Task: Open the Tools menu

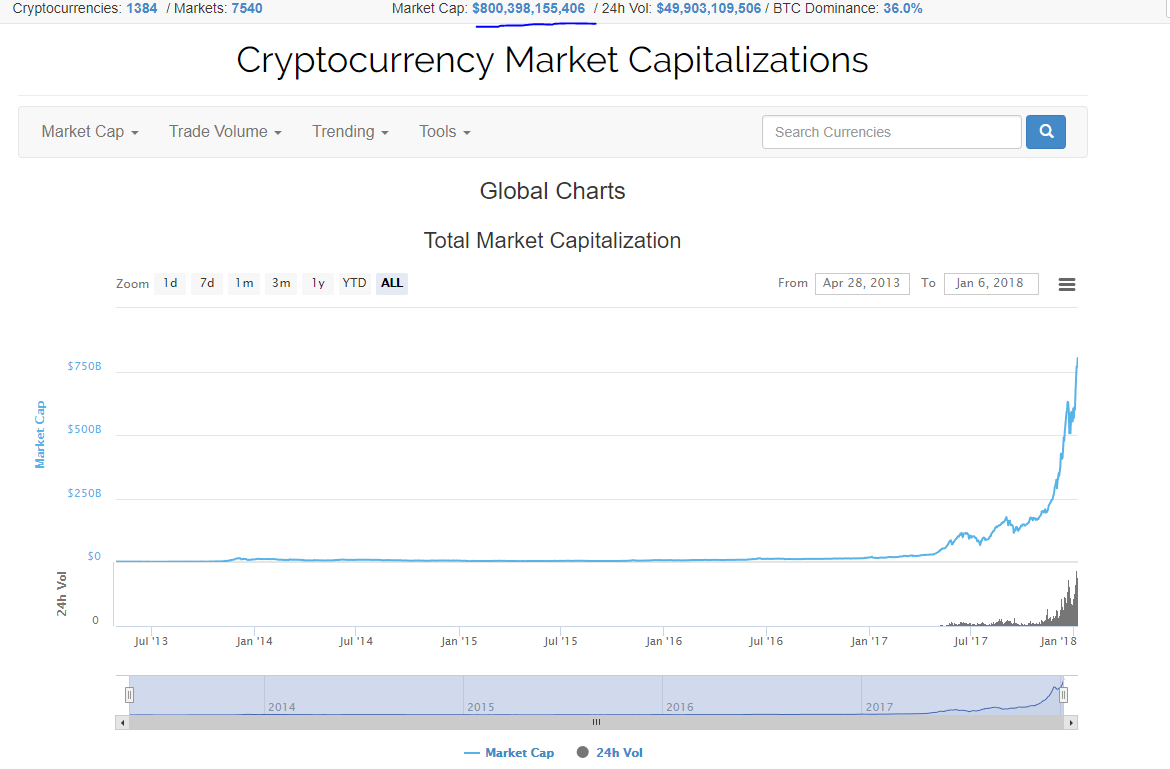Action: click(x=444, y=132)
